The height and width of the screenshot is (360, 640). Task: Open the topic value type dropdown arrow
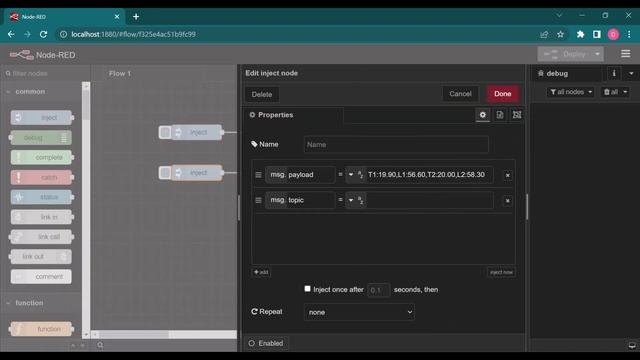point(351,200)
